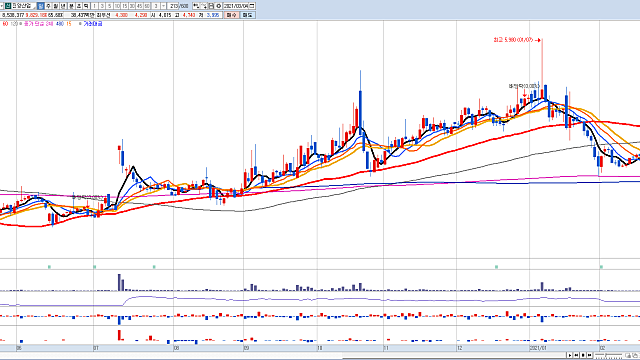
Task: Click the high price annotation 5,900
Action: [x=513, y=40]
